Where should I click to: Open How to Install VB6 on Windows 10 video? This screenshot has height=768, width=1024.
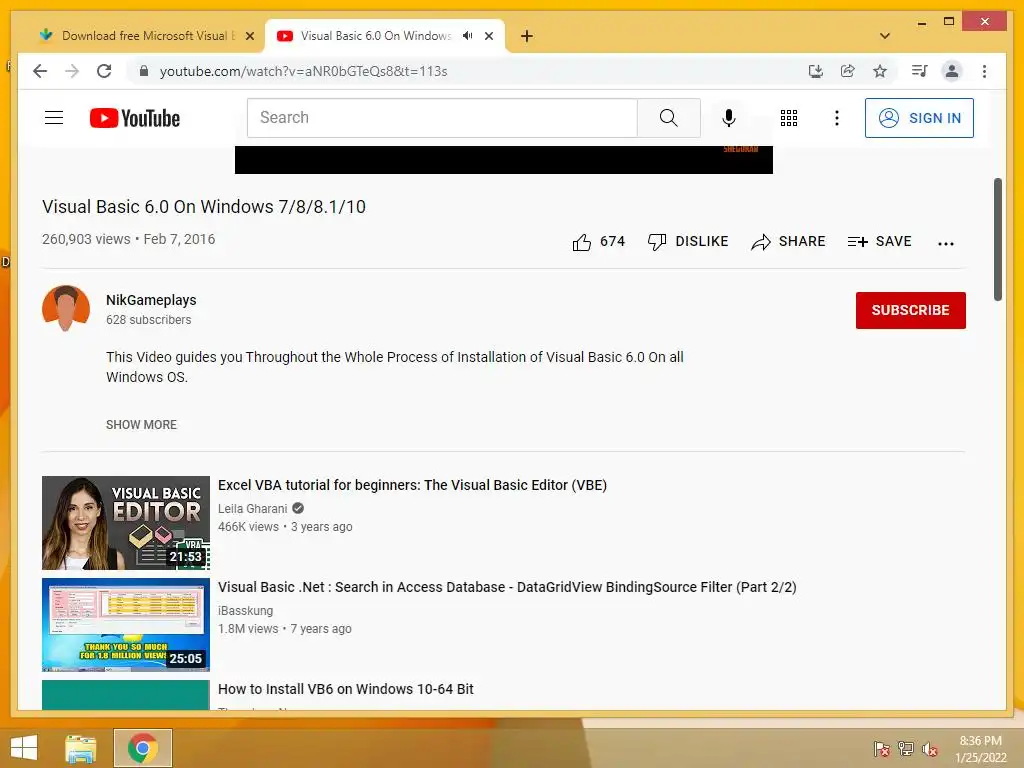pos(345,689)
